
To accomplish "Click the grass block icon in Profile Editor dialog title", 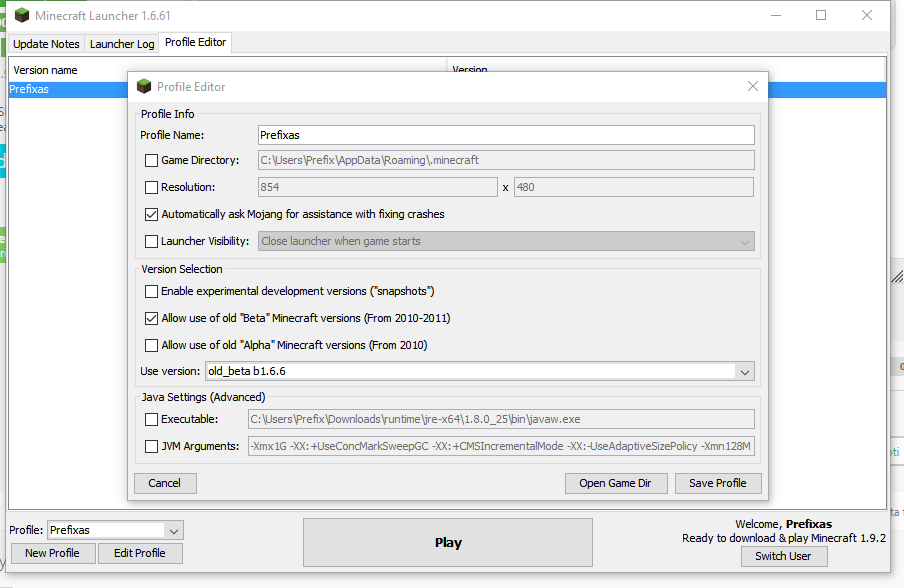I will (x=144, y=86).
